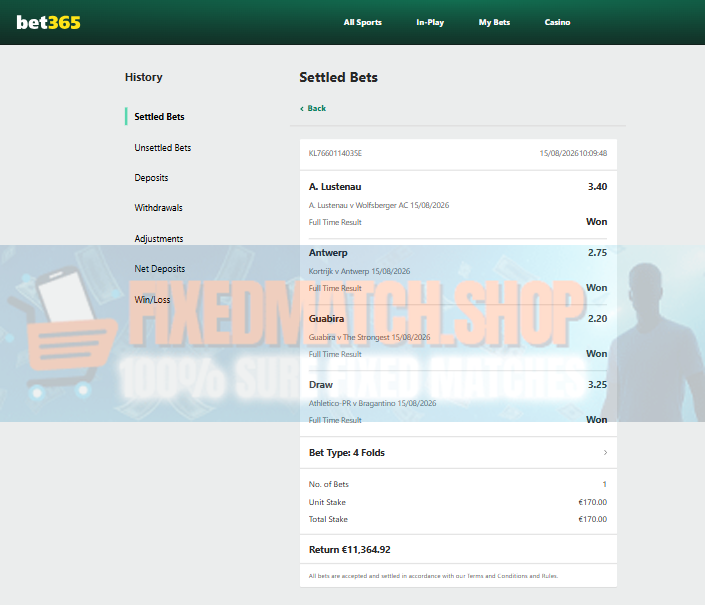Click the A. Lustenau selection
The width and height of the screenshot is (705, 605).
[335, 187]
